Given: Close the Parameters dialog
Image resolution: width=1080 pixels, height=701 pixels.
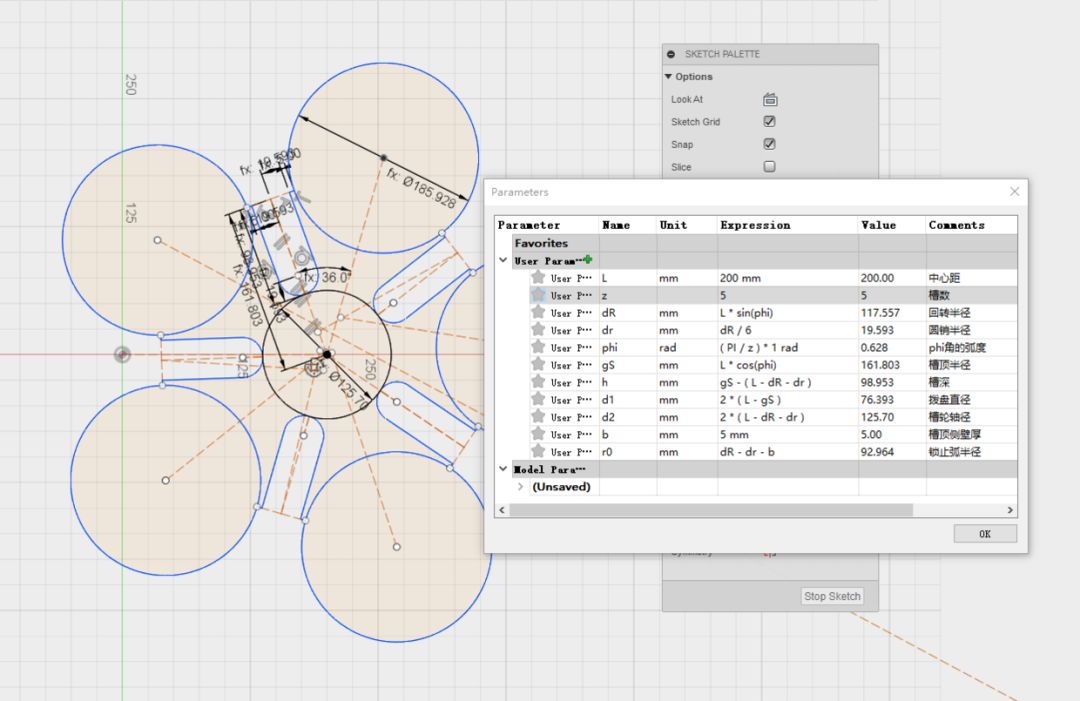Looking at the screenshot, I should pos(1014,191).
